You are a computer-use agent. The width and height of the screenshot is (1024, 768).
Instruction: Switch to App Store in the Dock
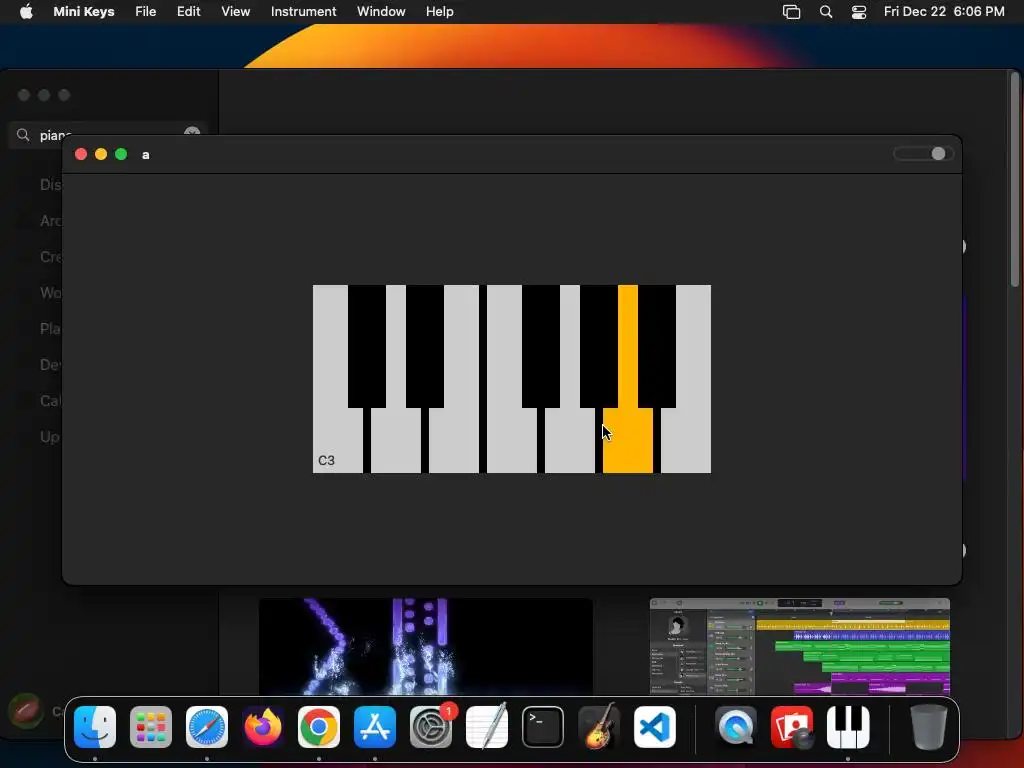point(375,727)
